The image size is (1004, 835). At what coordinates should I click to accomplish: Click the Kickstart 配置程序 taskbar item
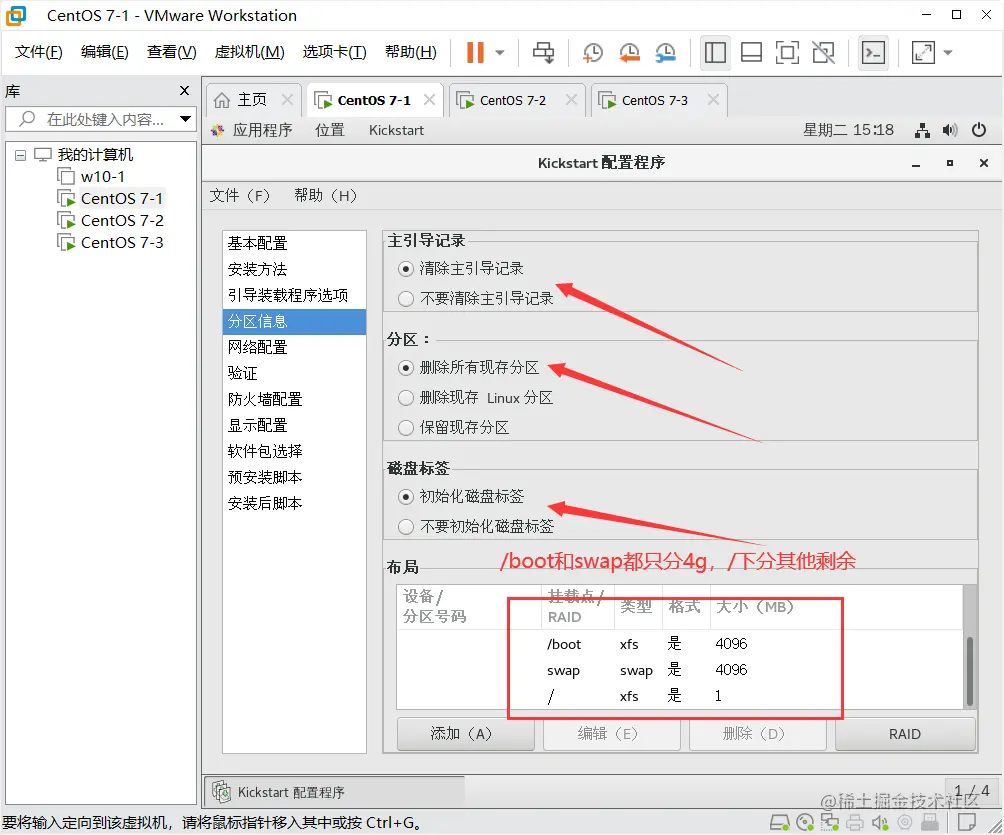(335, 793)
